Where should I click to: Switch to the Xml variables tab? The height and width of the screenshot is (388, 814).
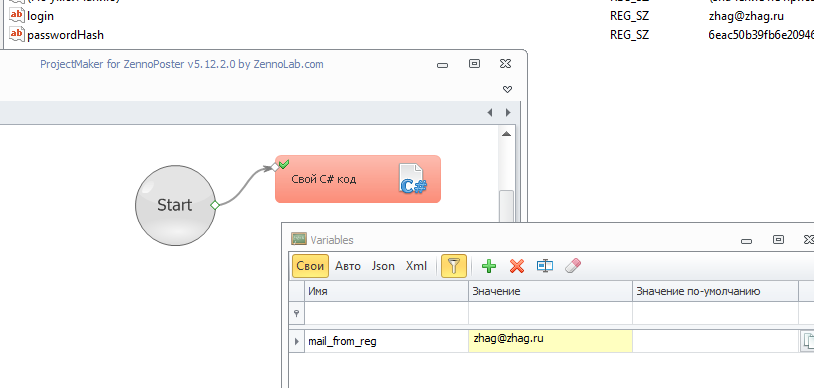point(416,266)
